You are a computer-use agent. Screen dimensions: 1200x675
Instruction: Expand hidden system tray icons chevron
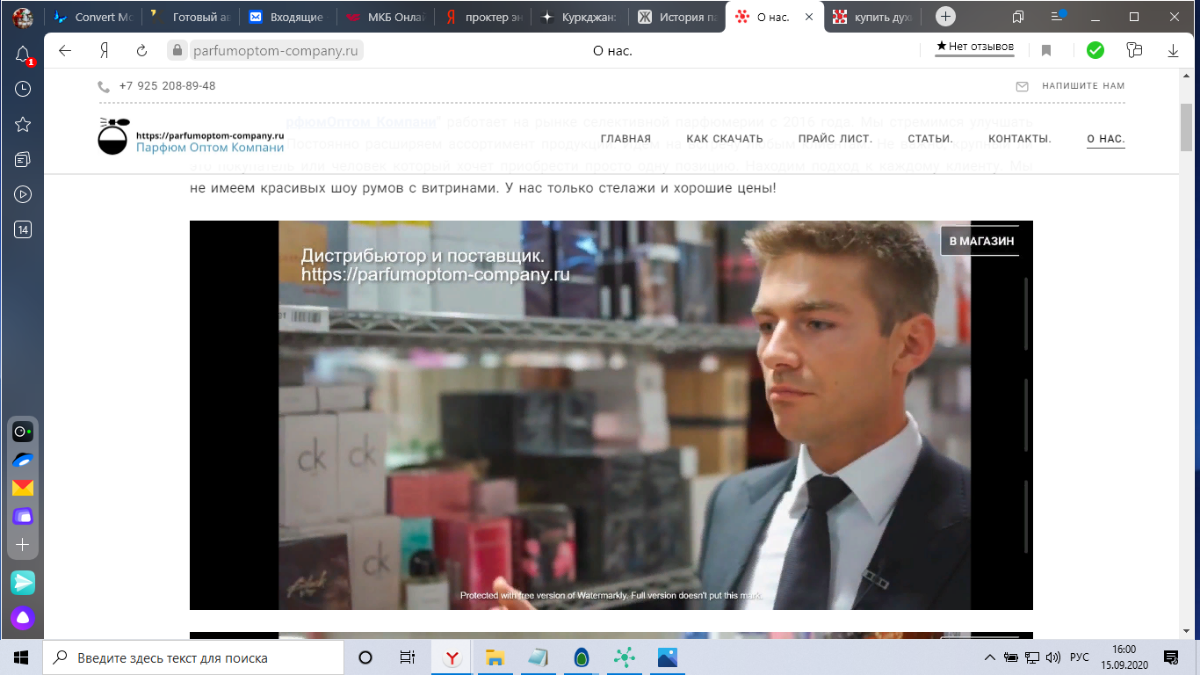(x=989, y=658)
